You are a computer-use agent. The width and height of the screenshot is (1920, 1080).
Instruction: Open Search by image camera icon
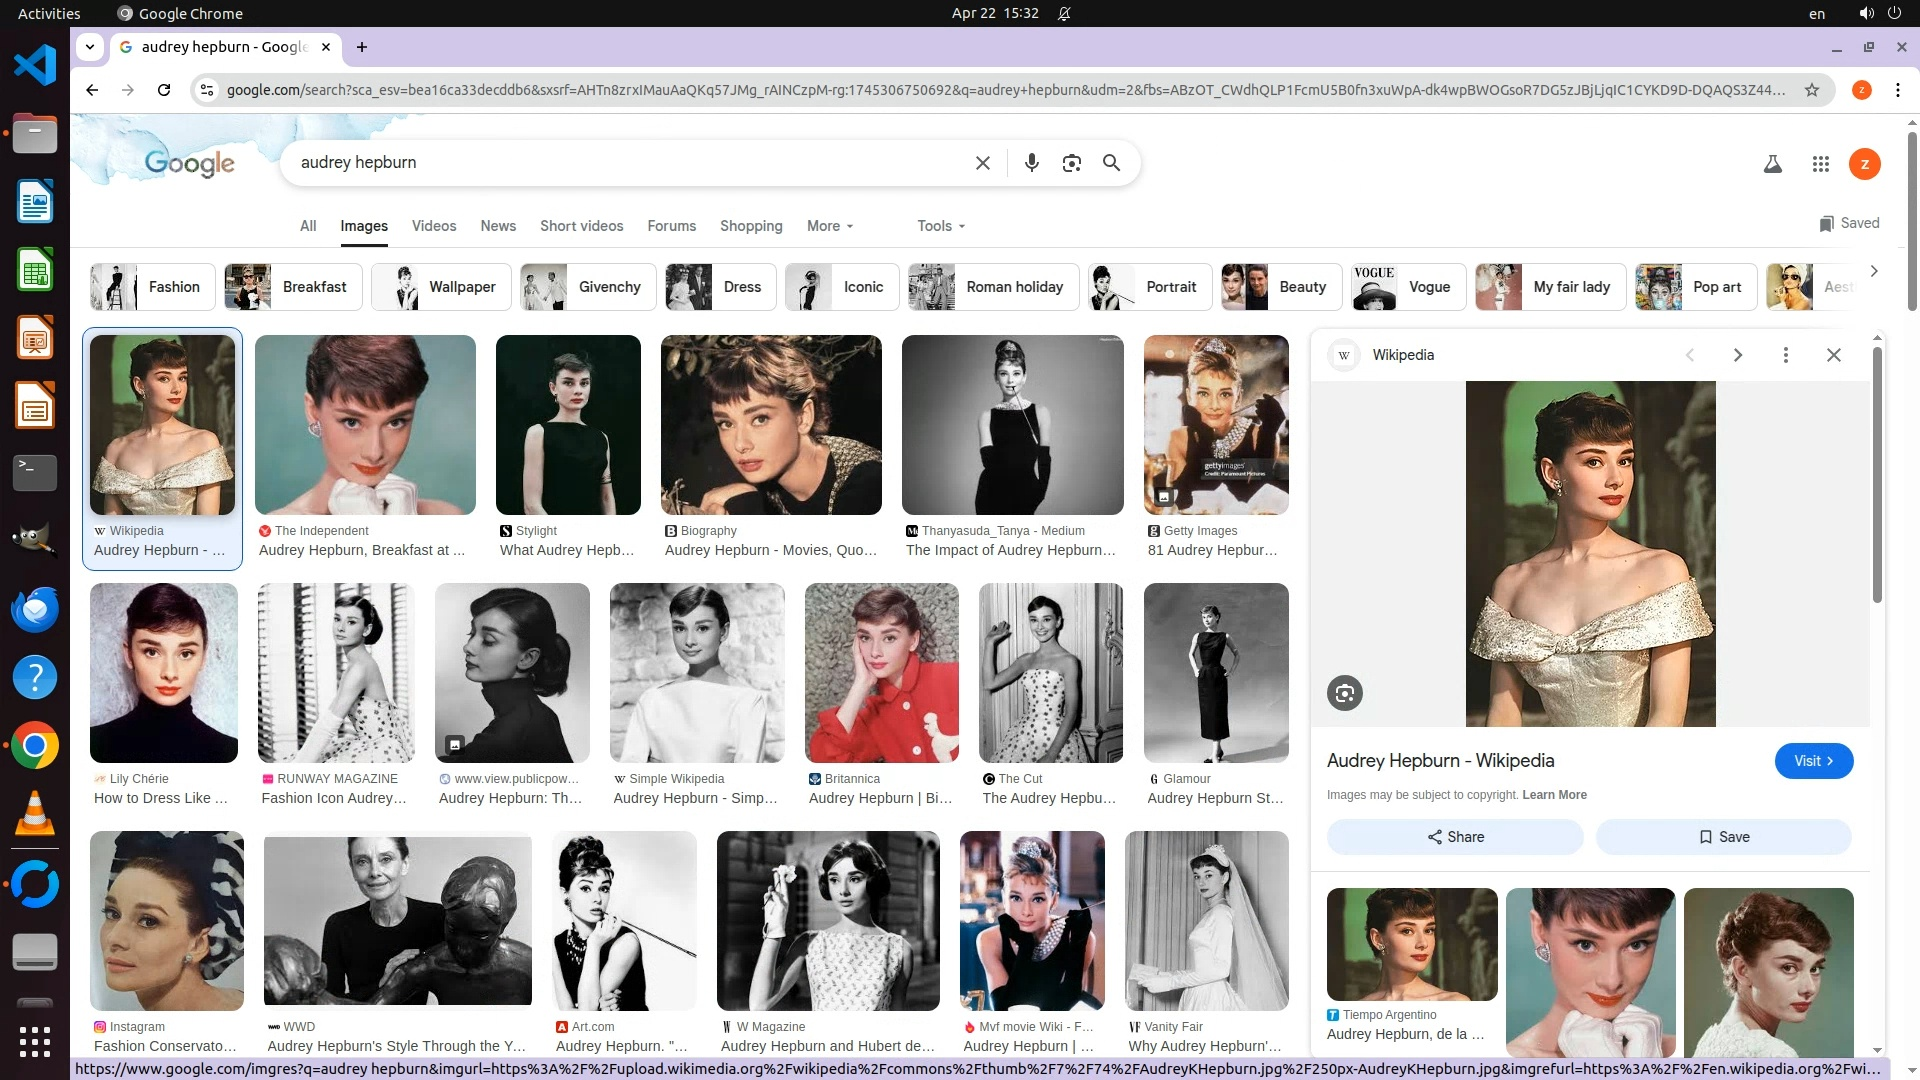point(1071,163)
